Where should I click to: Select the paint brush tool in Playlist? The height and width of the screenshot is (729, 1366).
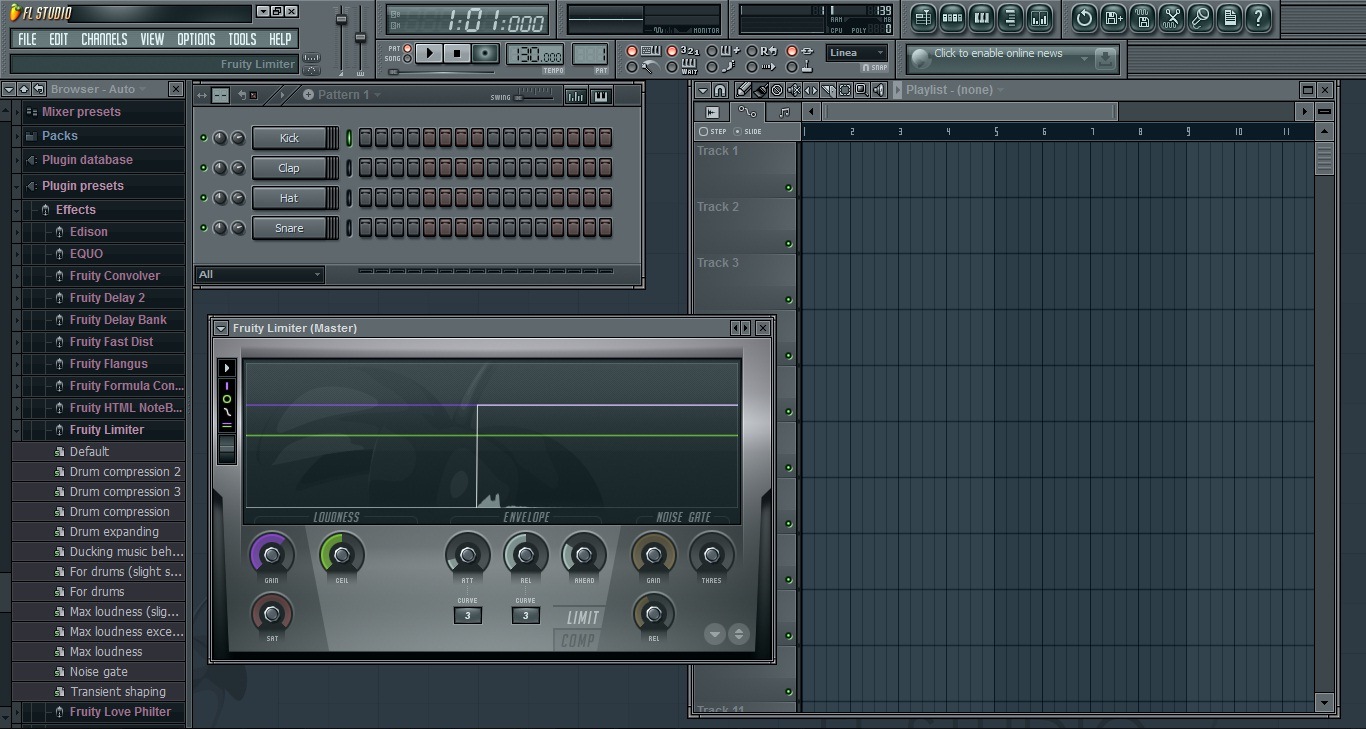coord(760,90)
